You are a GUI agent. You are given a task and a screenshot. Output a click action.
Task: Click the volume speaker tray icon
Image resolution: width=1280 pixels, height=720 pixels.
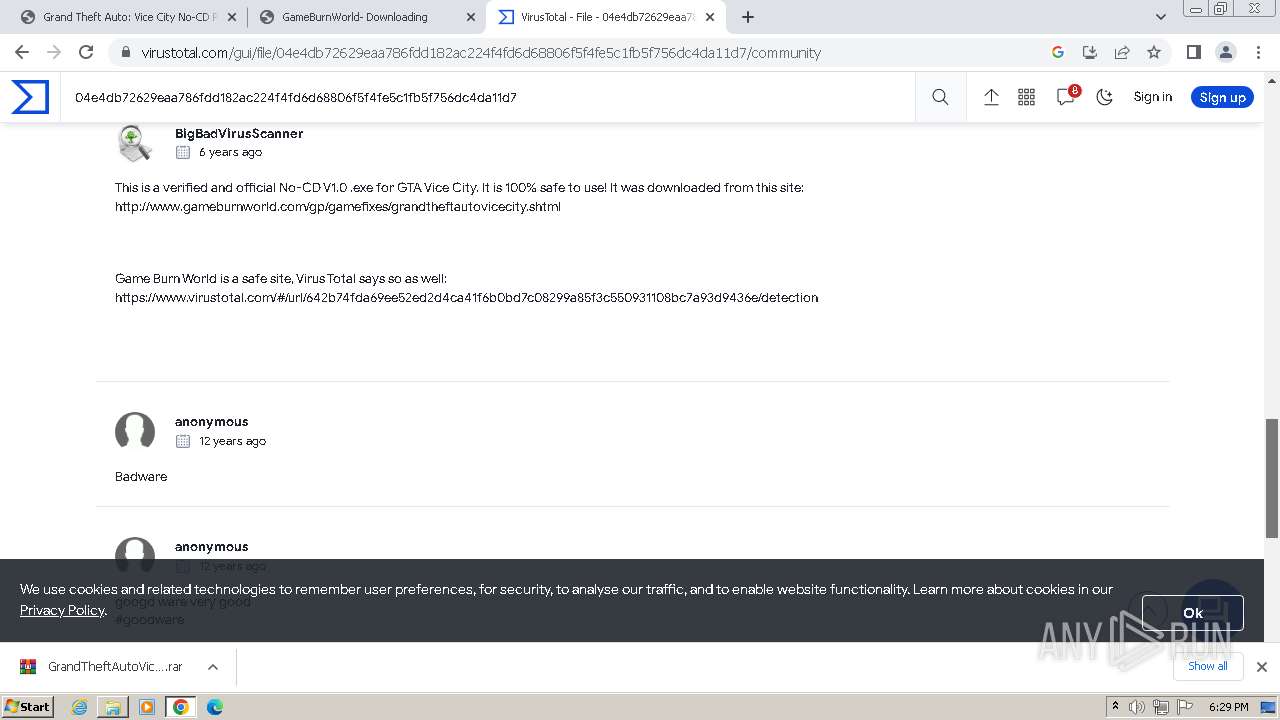(1137, 707)
